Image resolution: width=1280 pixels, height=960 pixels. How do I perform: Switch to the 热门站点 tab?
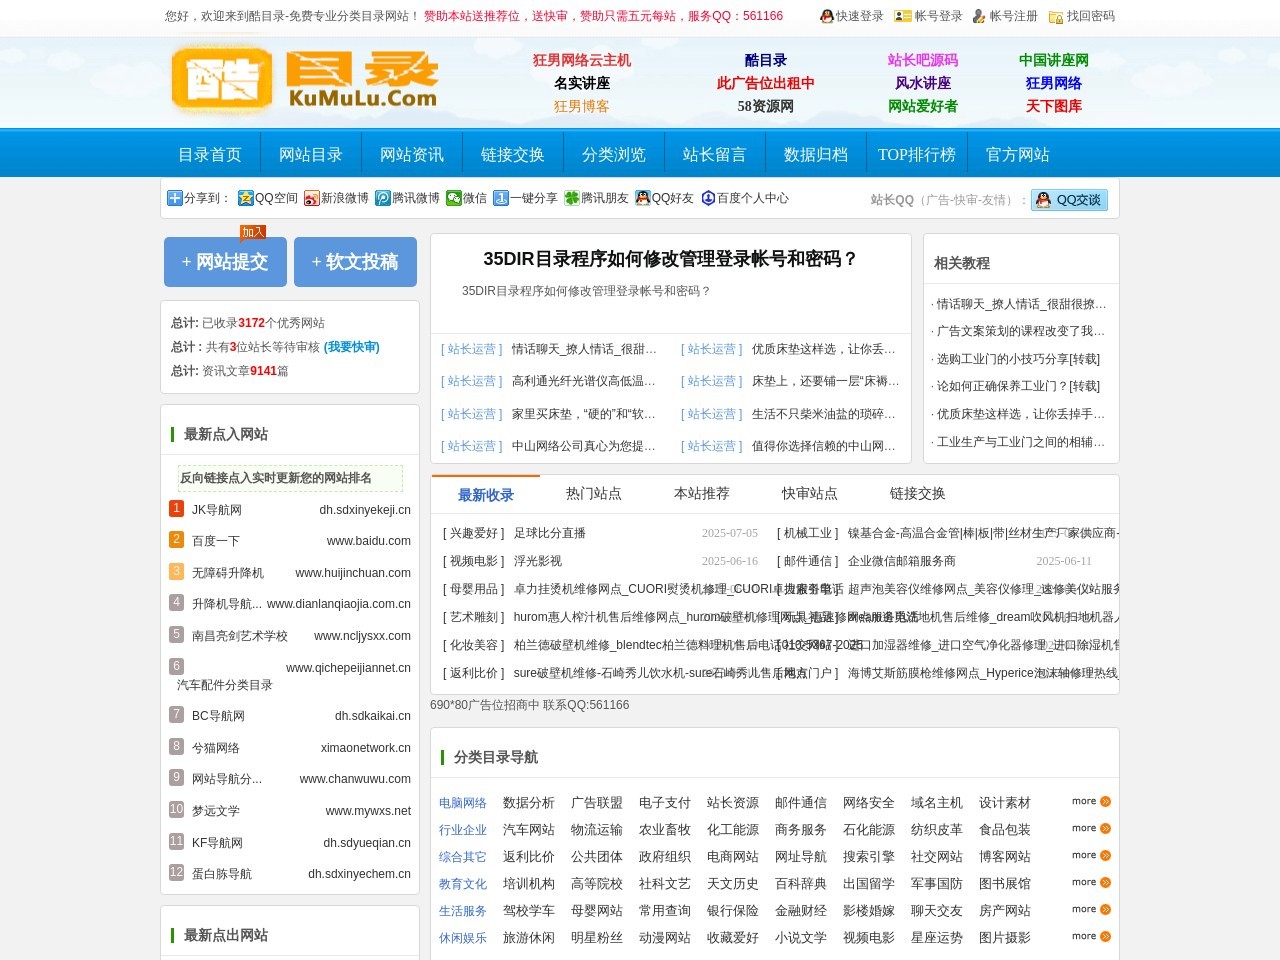coord(594,493)
